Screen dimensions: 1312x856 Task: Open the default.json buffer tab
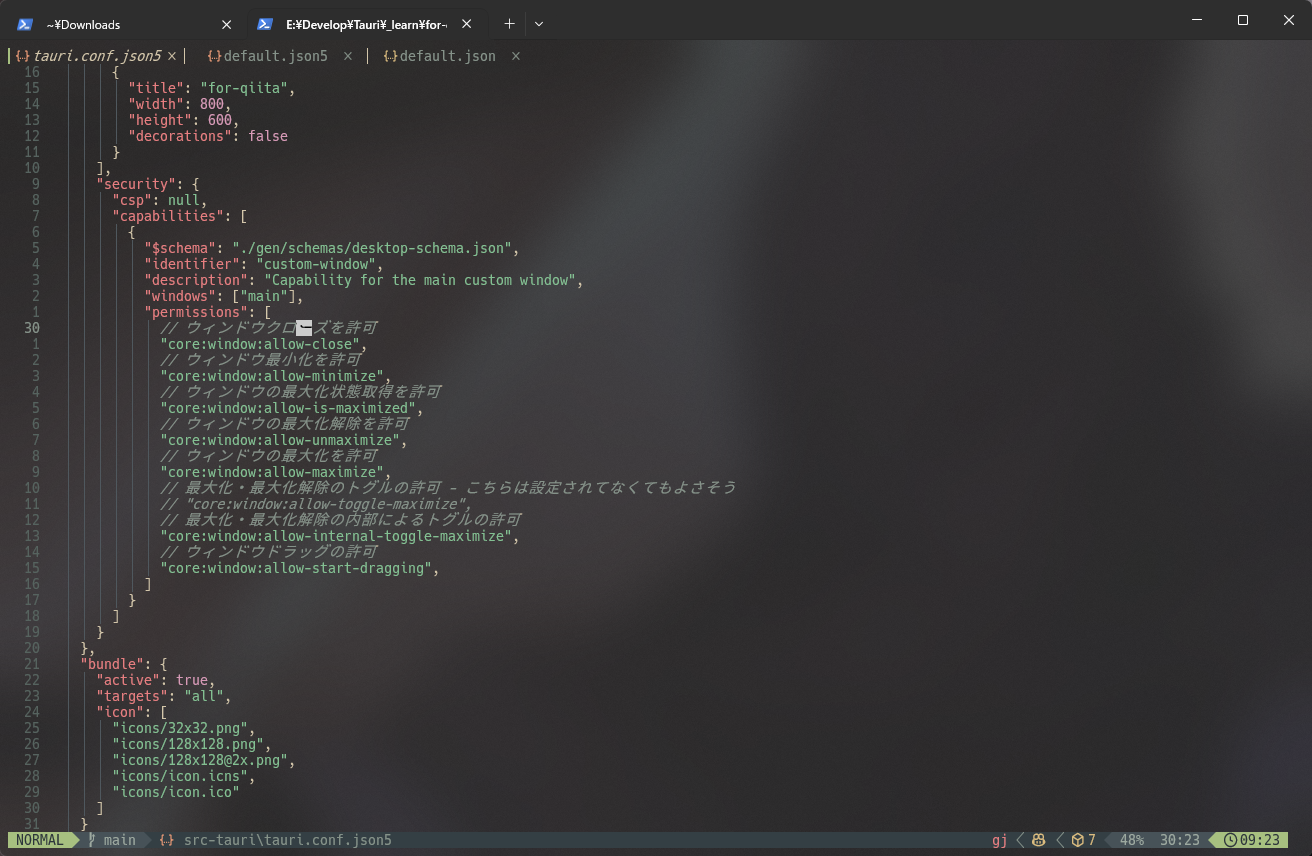[447, 56]
